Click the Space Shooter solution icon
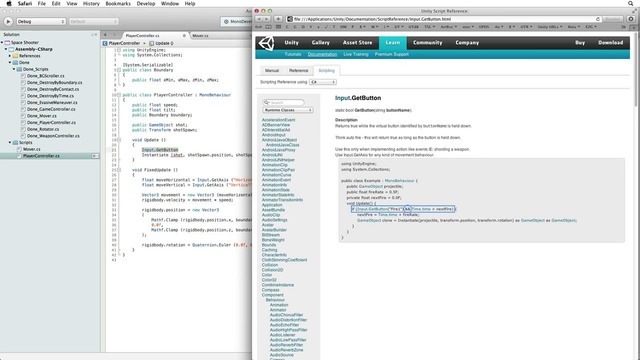The height and width of the screenshot is (360, 640). pyautogui.click(x=7, y=42)
